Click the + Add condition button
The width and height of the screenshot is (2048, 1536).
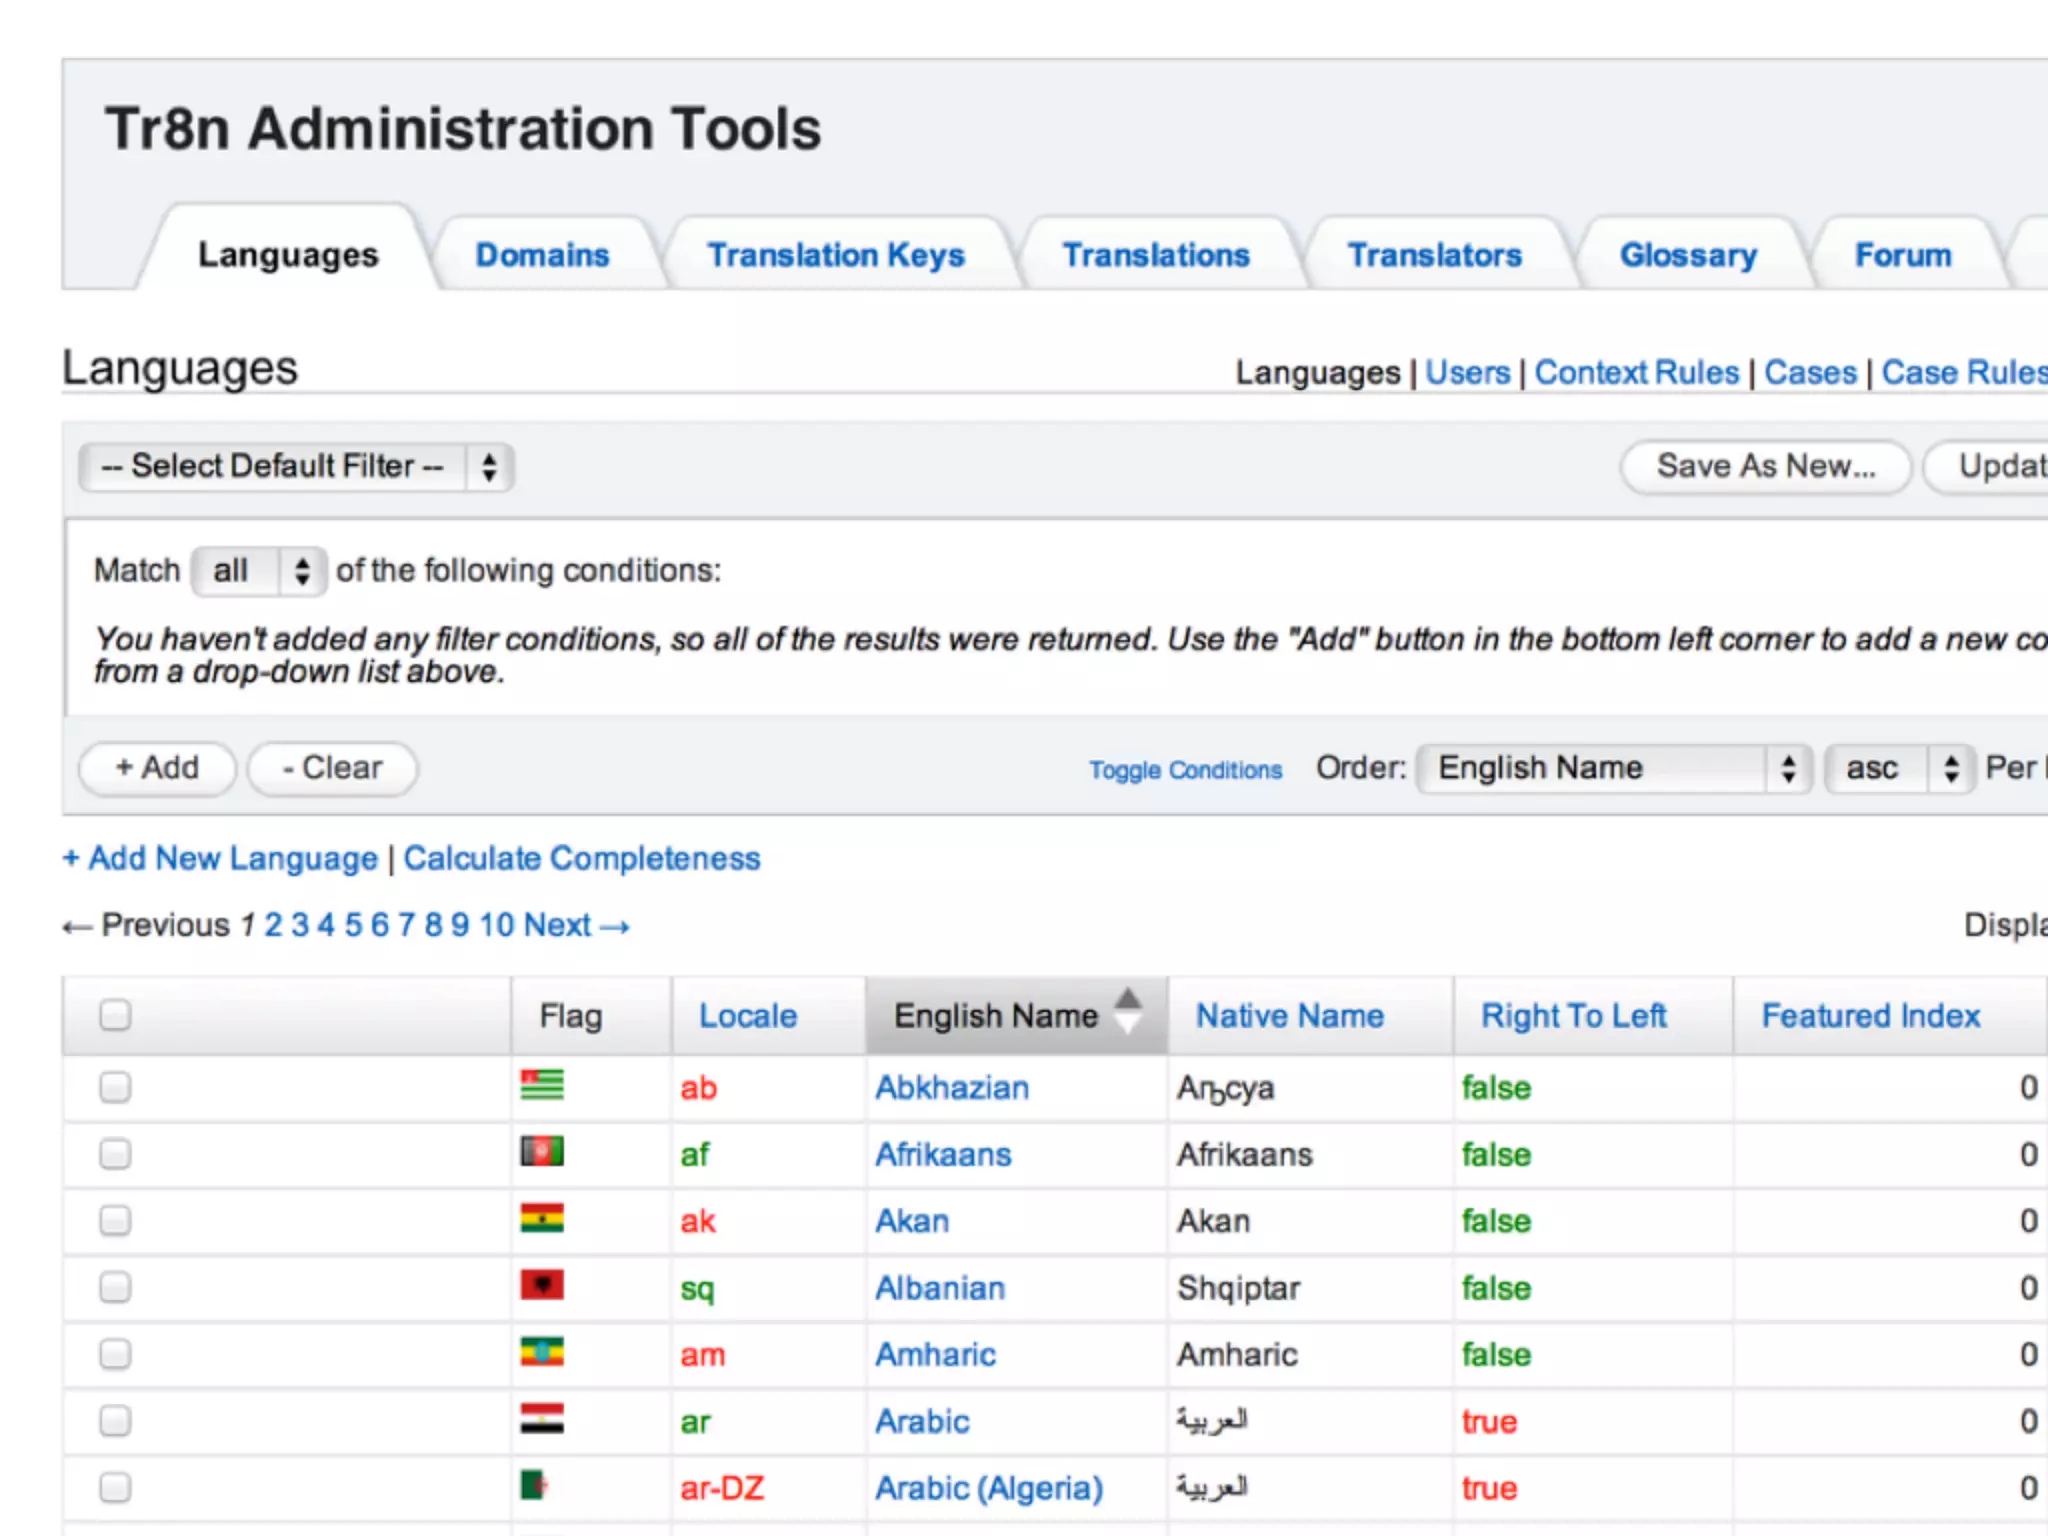pos(157,768)
